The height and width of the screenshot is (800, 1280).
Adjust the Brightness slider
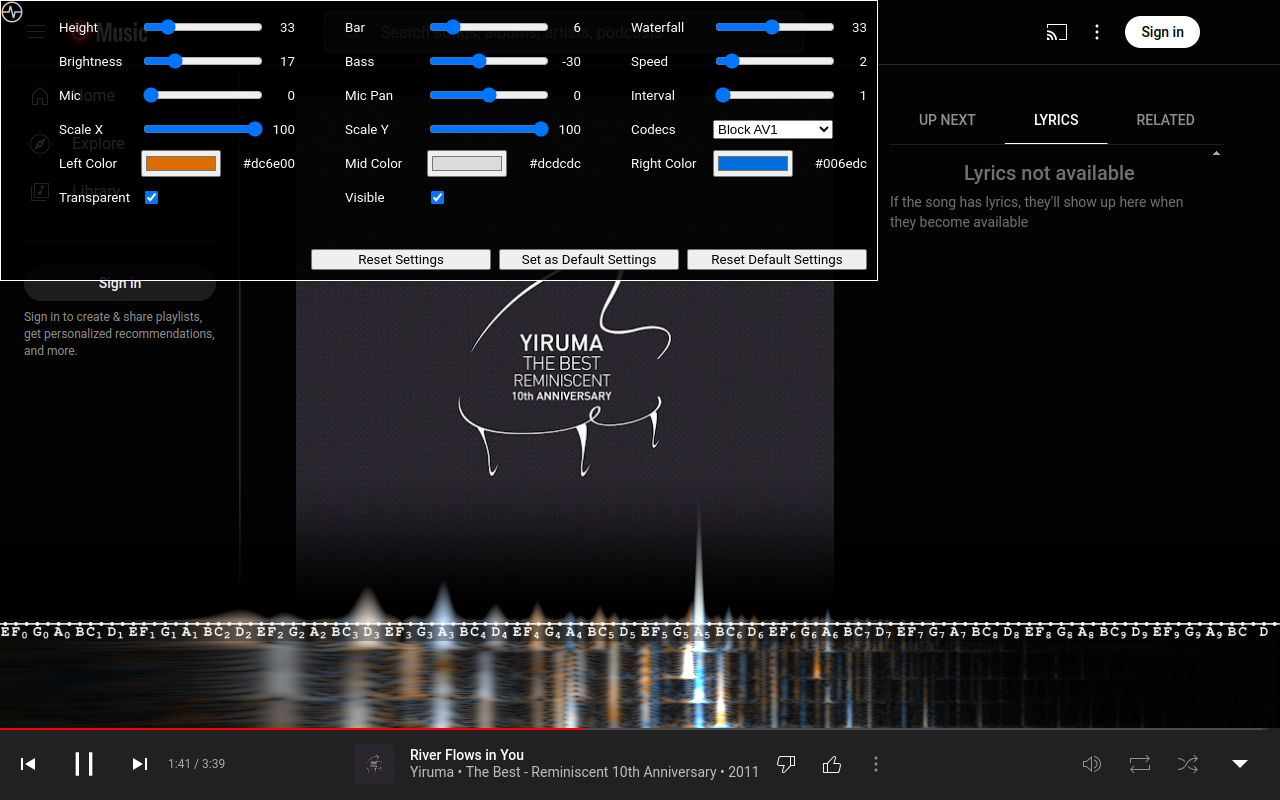click(203, 61)
